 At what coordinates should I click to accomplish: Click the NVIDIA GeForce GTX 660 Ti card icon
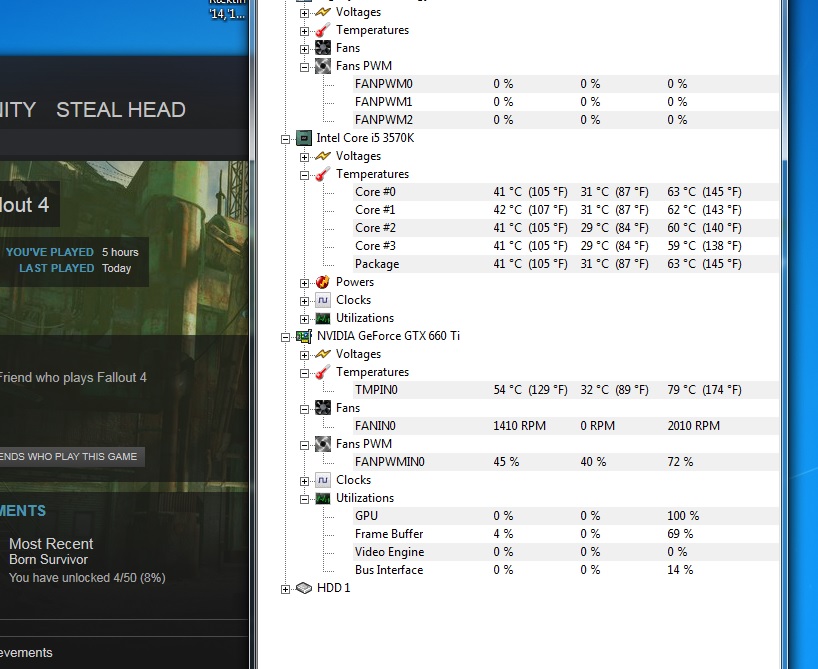303,336
